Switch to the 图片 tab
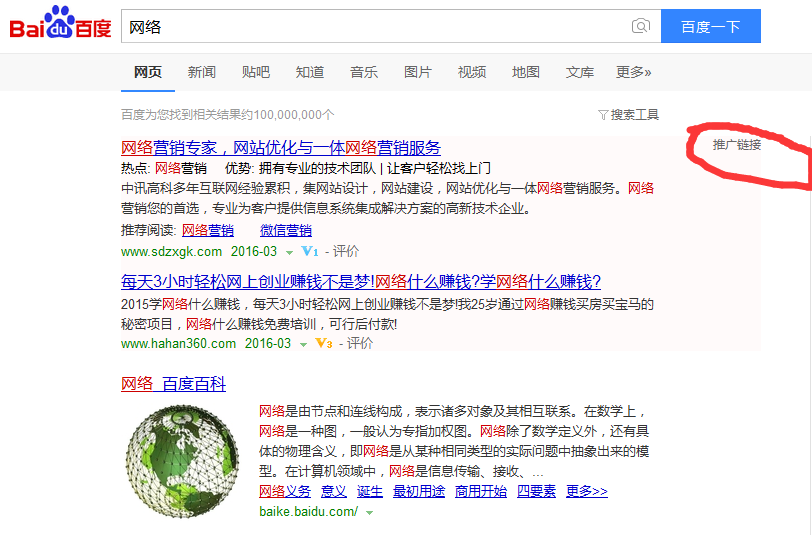 coord(418,72)
